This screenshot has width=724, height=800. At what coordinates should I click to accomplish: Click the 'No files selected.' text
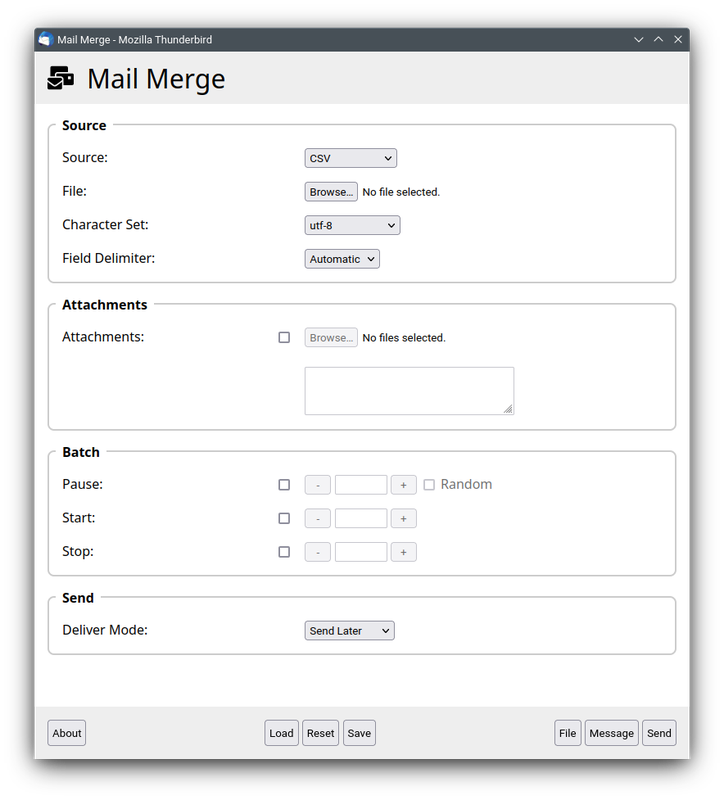[x=404, y=338]
